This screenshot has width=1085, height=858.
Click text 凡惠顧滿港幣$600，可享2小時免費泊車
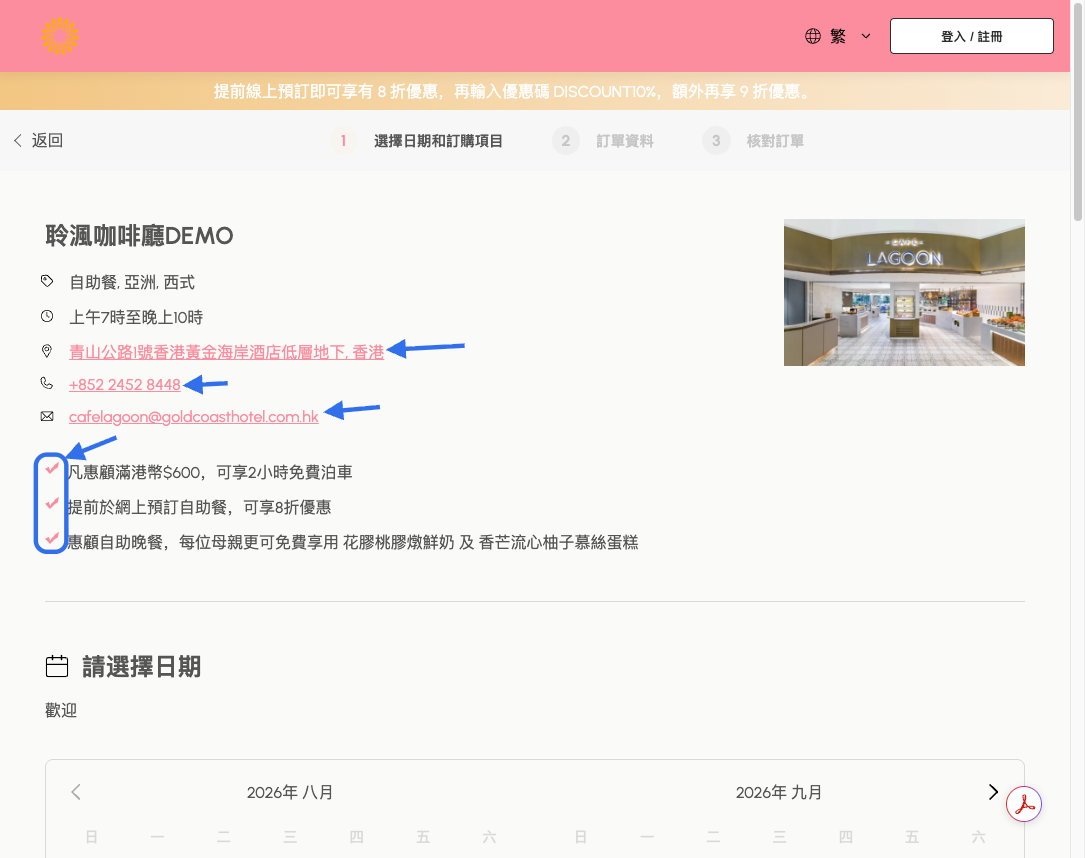coord(210,473)
